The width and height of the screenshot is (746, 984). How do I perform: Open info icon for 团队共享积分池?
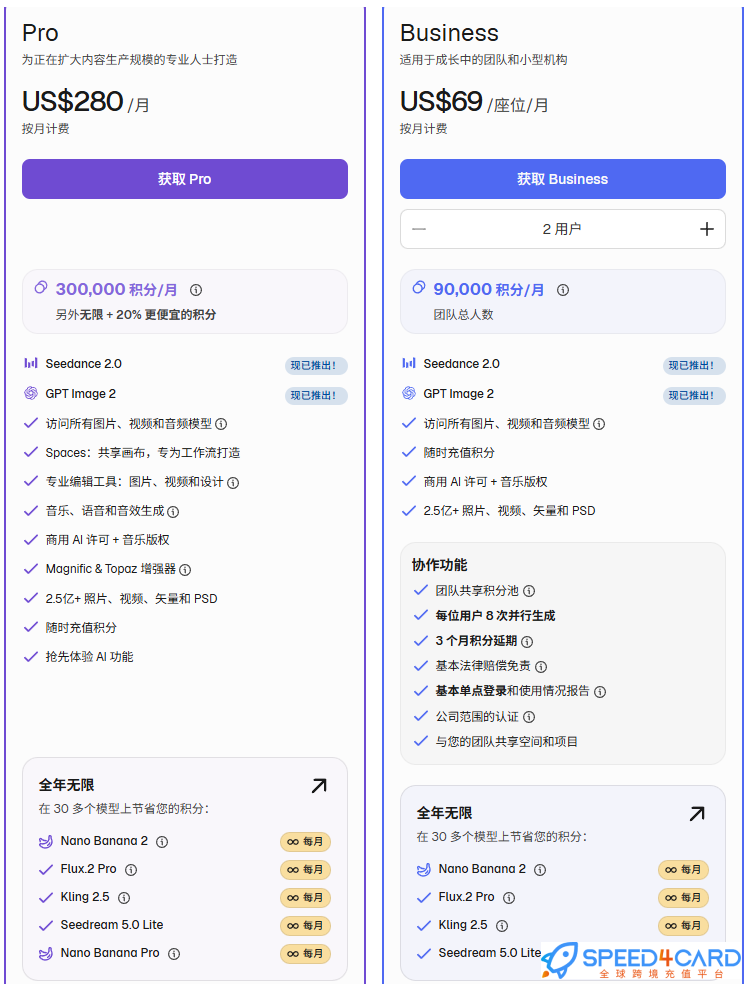(x=529, y=591)
